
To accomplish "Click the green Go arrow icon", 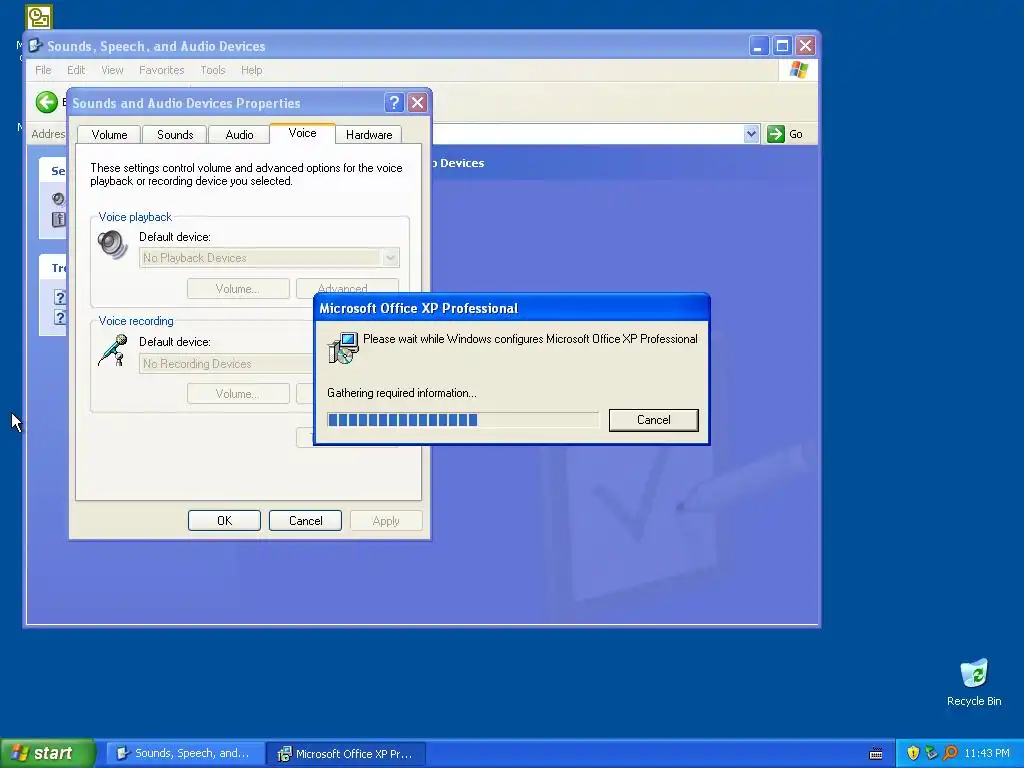I will point(775,134).
